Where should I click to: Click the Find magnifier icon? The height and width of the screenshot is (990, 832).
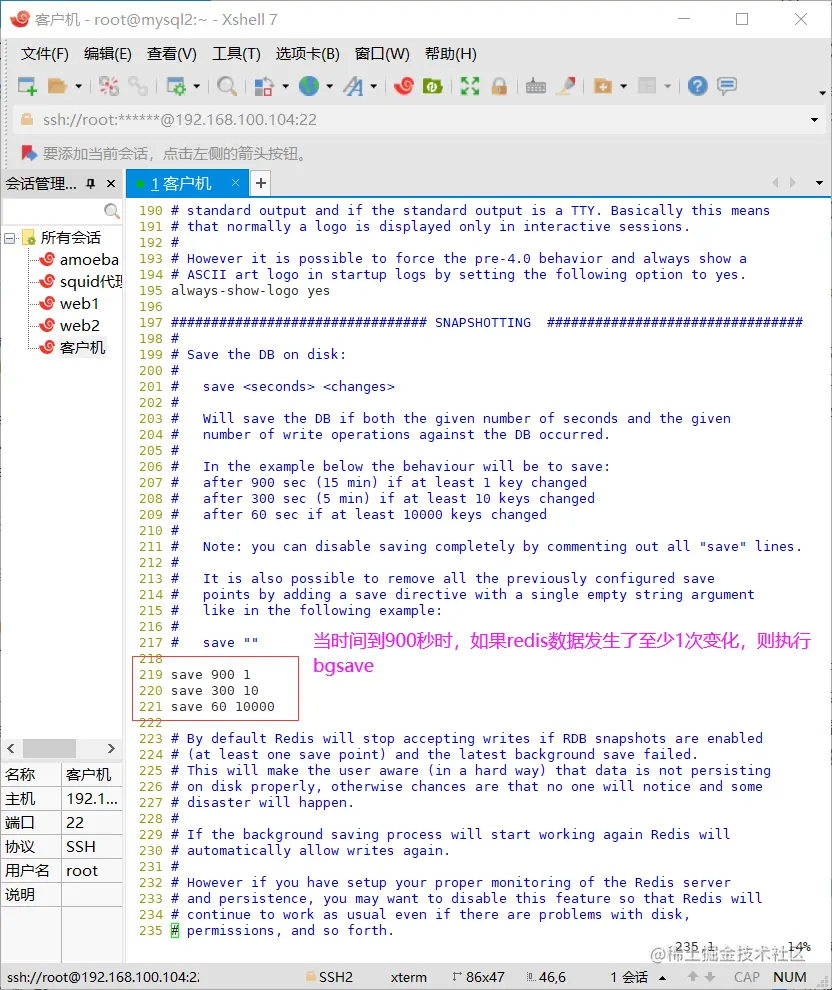click(x=227, y=86)
